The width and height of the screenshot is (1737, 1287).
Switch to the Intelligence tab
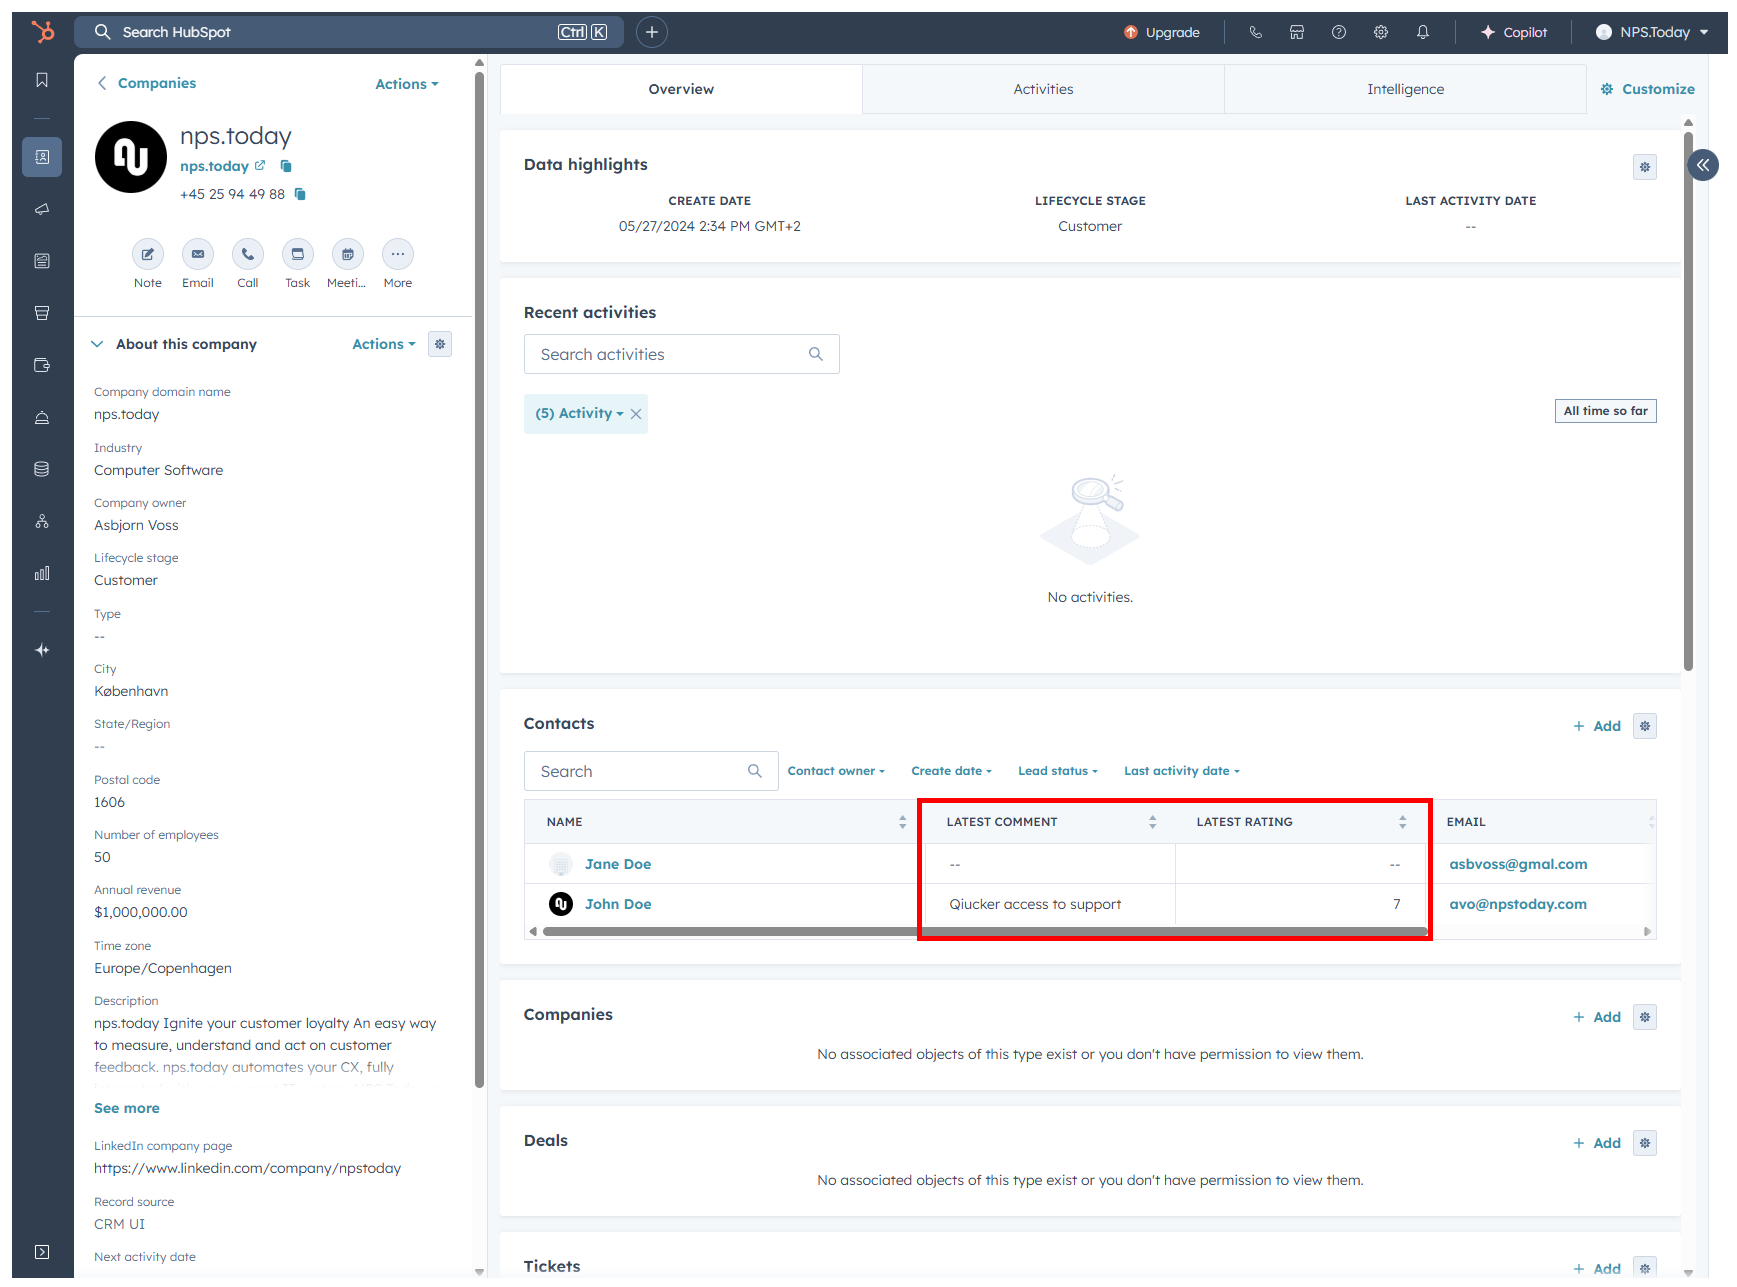(x=1404, y=89)
